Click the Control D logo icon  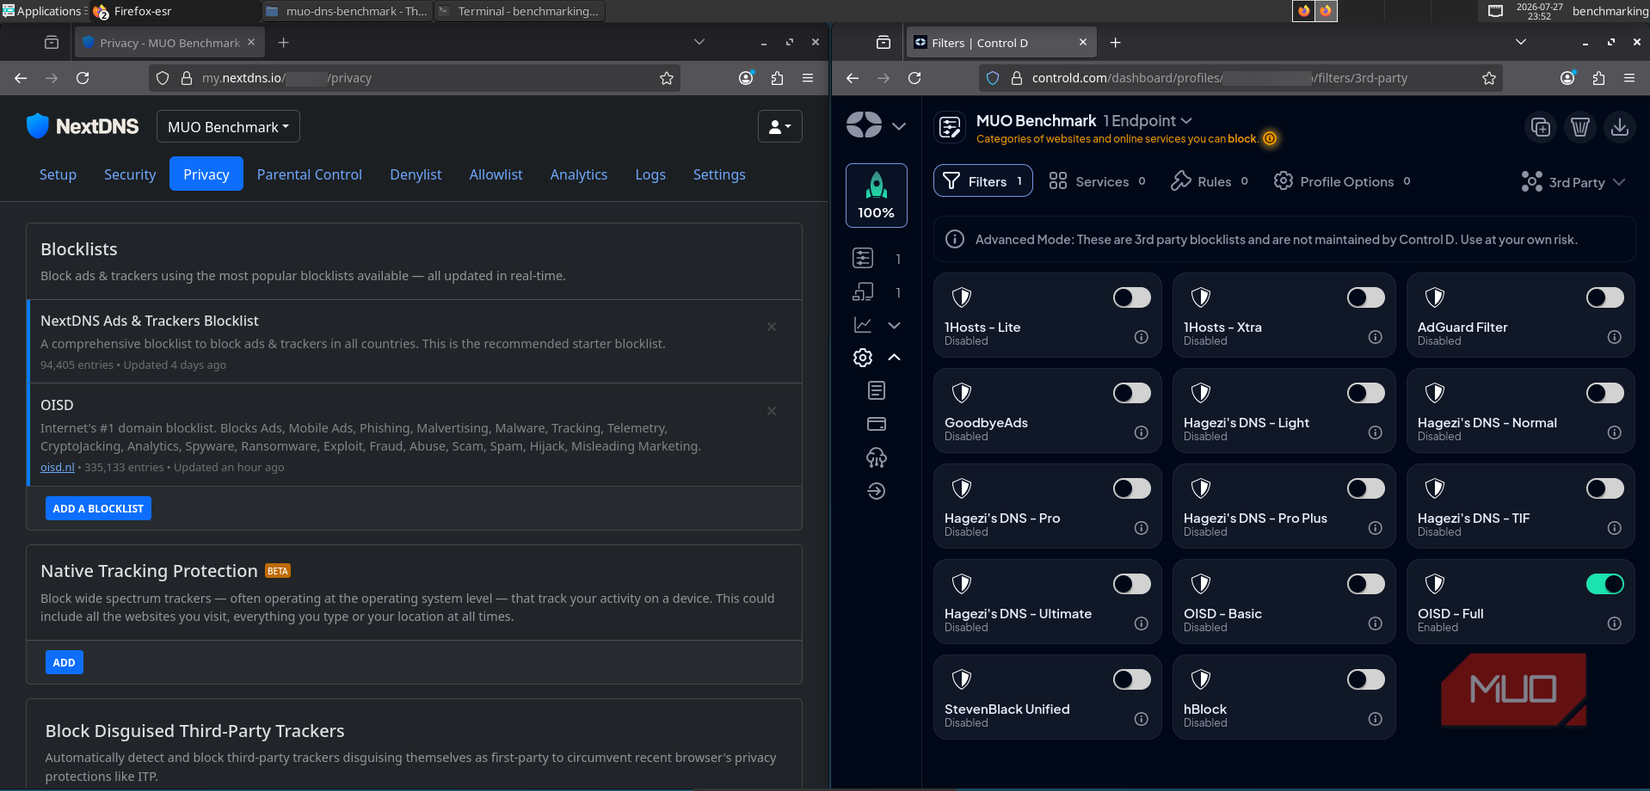click(x=864, y=125)
